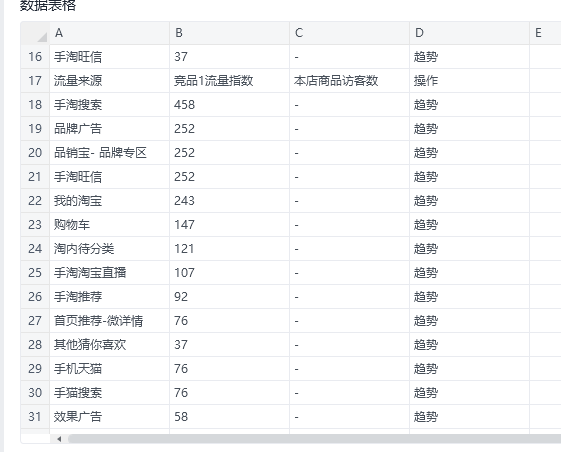Click cell 手淘旺信 in row 21

pyautogui.click(x=109, y=176)
